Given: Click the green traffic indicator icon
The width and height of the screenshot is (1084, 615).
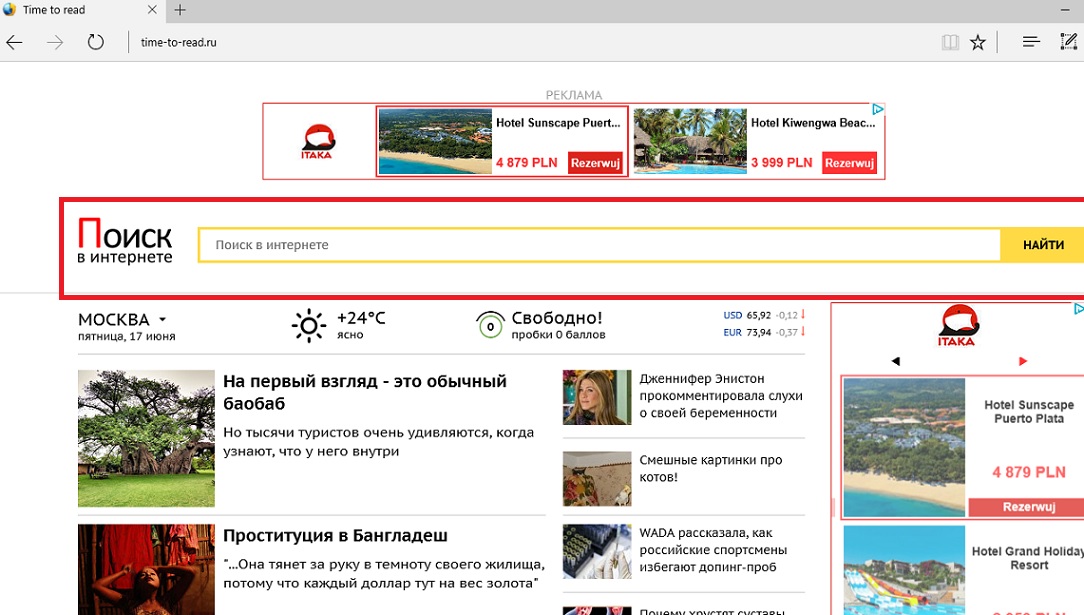Looking at the screenshot, I should coord(489,324).
